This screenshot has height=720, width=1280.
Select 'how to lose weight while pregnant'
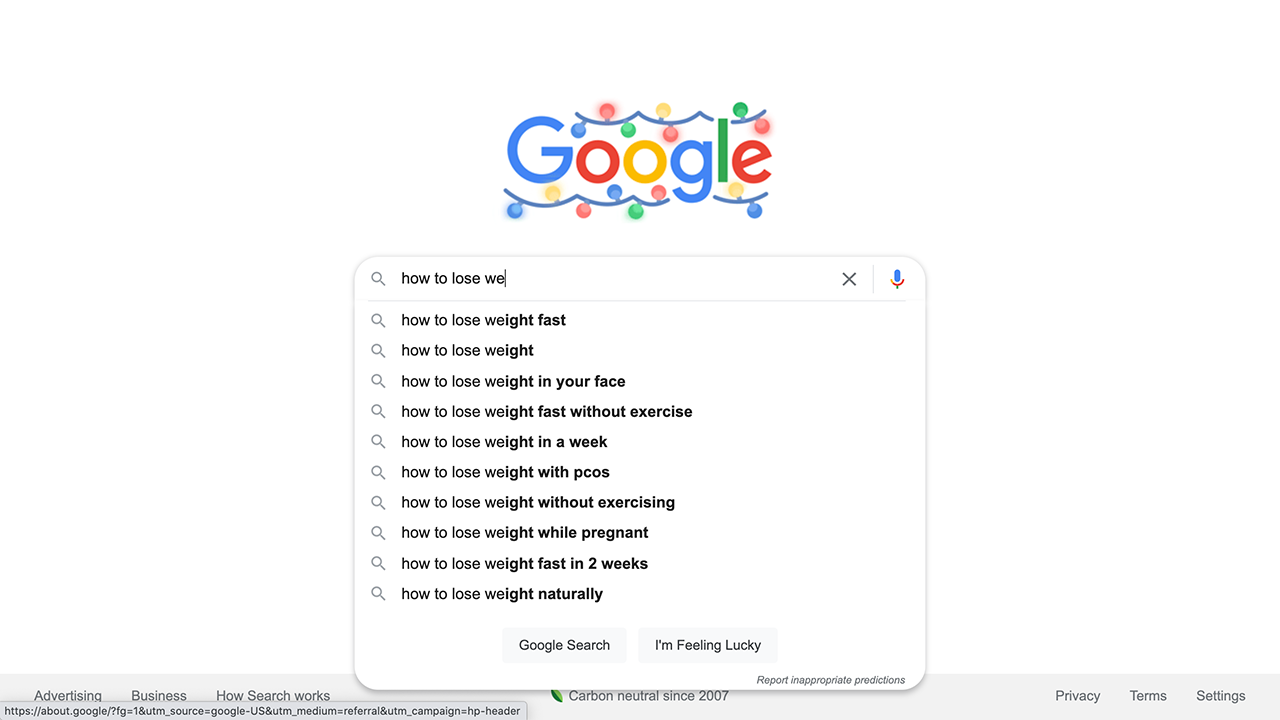[x=524, y=533]
